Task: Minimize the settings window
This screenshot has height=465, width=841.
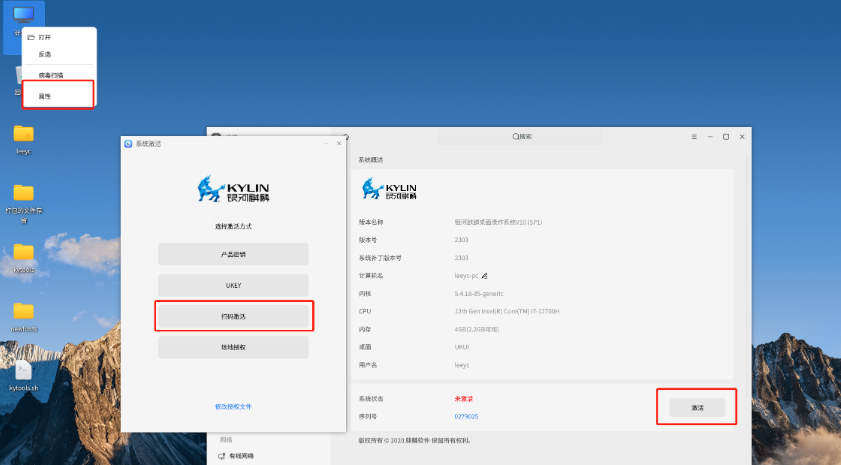Action: [710, 137]
